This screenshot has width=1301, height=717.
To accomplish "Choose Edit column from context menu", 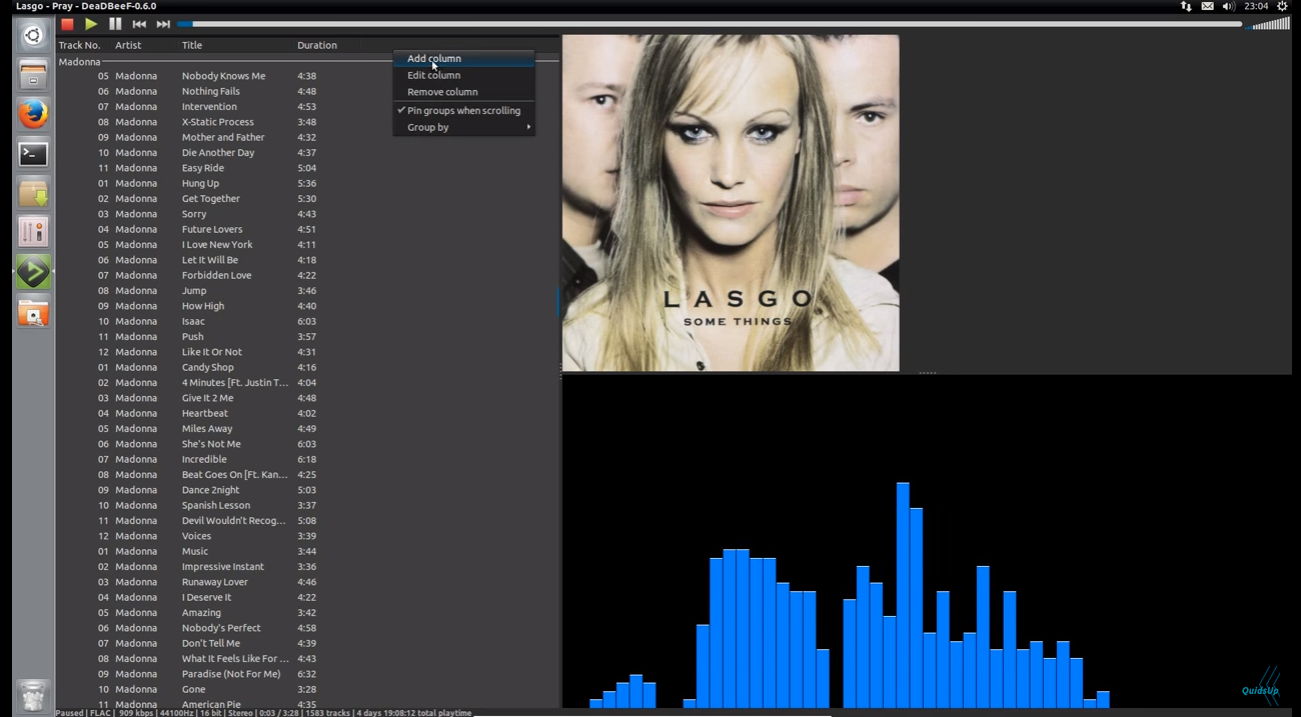I will tap(464, 75).
